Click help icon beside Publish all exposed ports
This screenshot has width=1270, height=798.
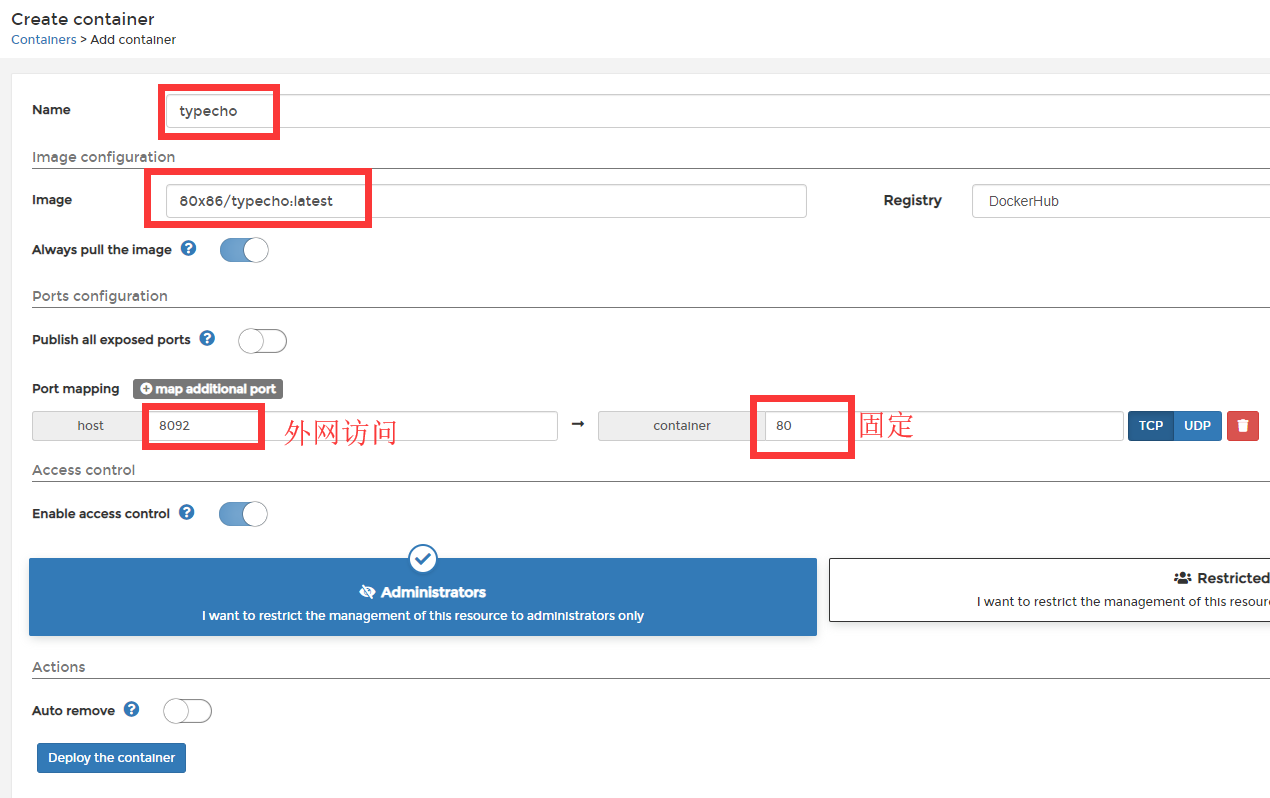point(207,338)
